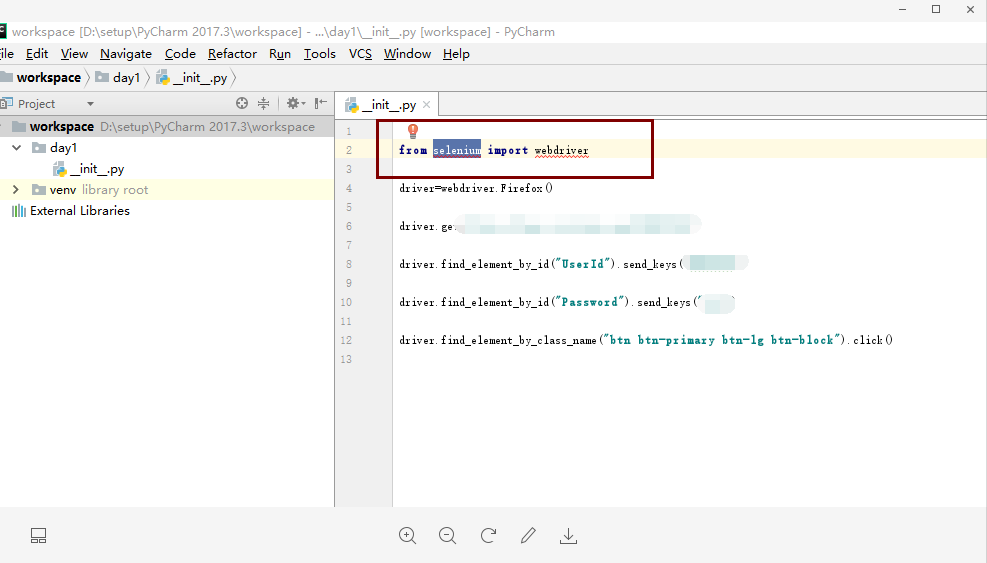The image size is (987, 563).
Task: Select the __init__.py editor tab
Action: tap(387, 105)
